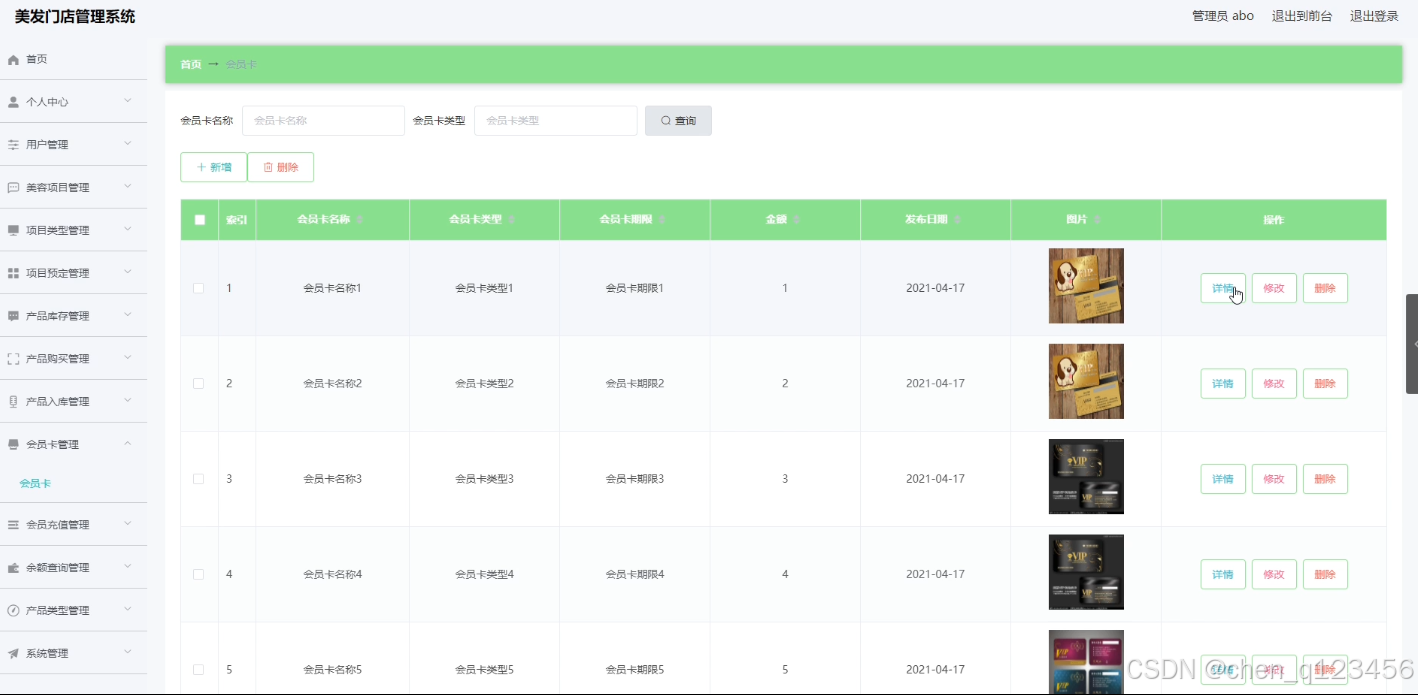Focus the 会员卡名称 search field
This screenshot has height=695, width=1418.
323,121
